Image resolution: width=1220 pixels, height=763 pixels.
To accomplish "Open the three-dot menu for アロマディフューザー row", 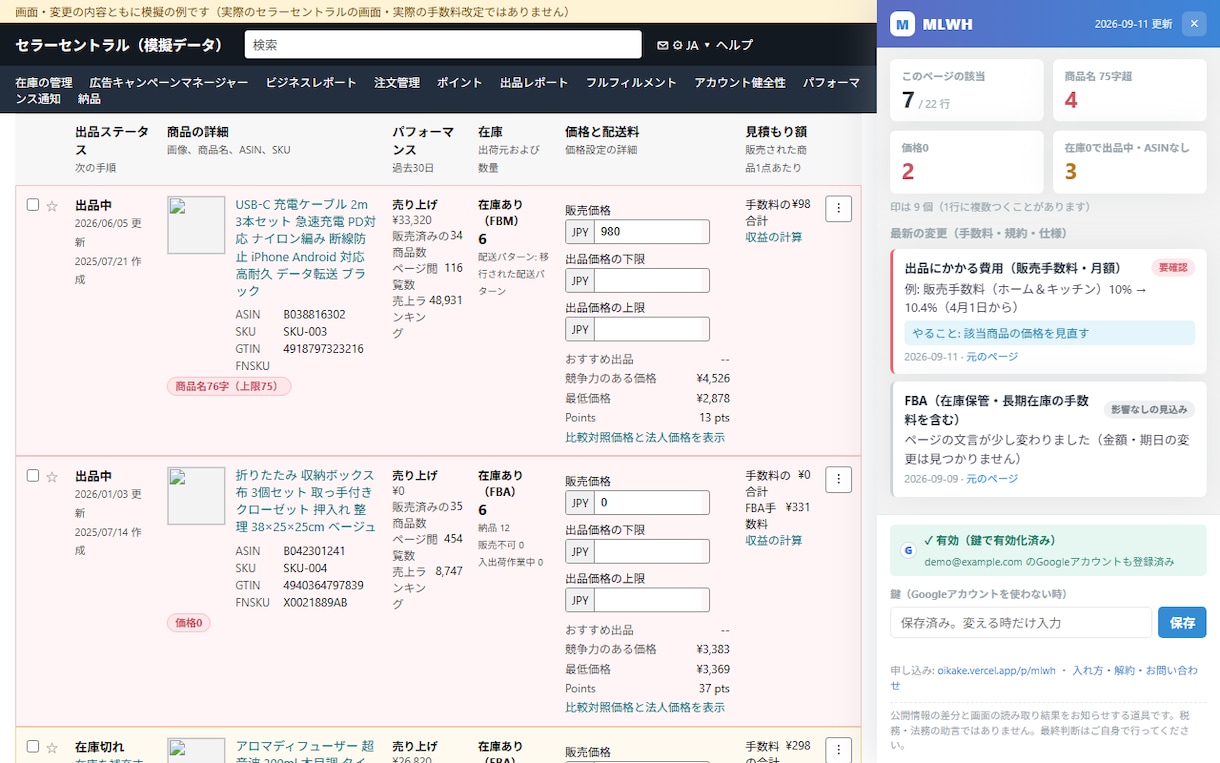I will (838, 750).
